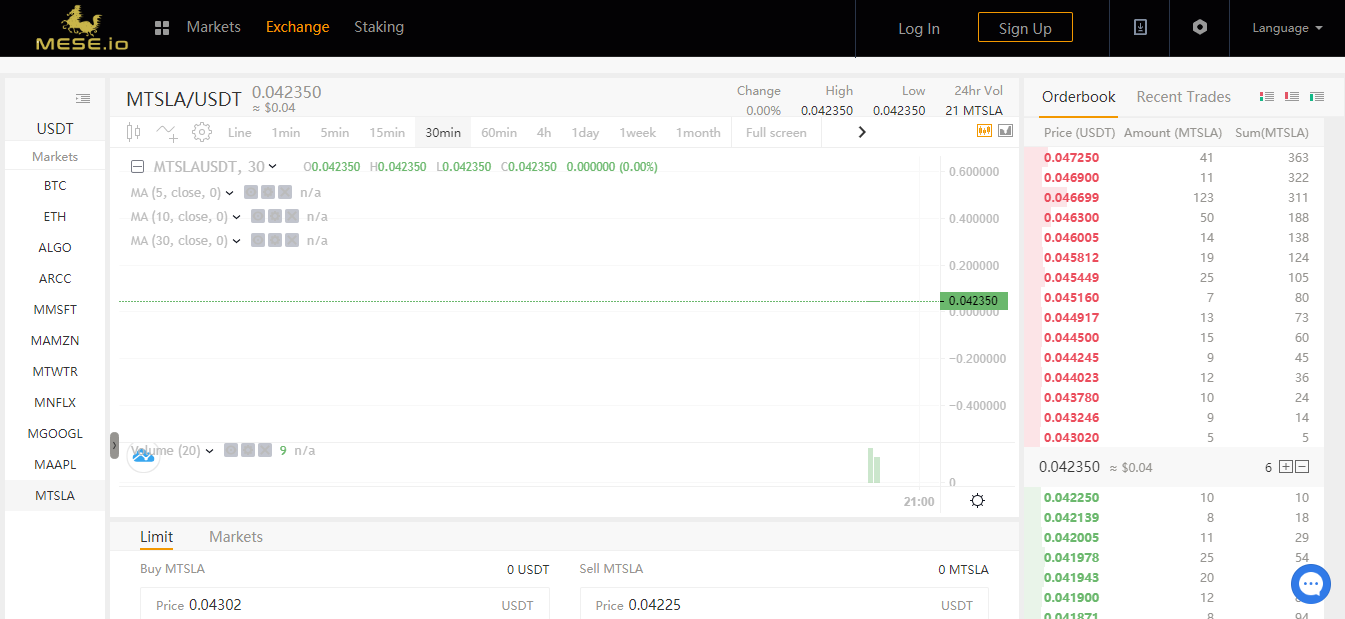Open the Language dropdown
Screen dimensions: 1345x619
tap(1287, 28)
